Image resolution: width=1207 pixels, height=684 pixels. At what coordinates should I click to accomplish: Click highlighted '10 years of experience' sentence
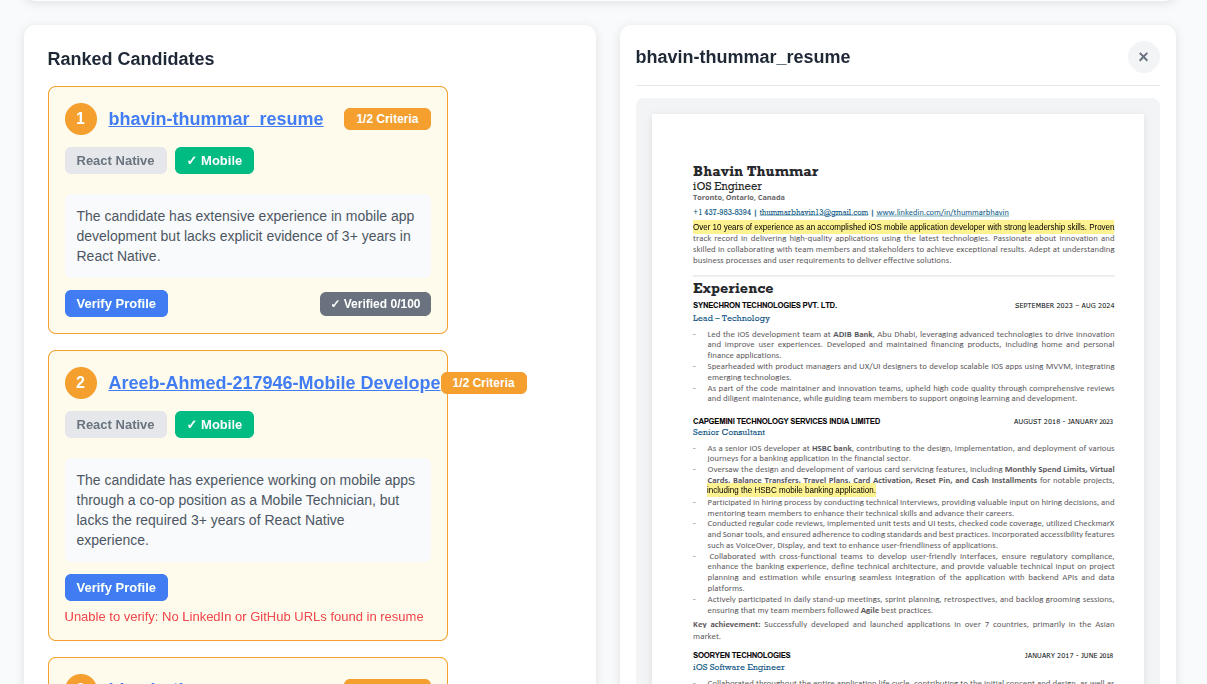pyautogui.click(x=903, y=227)
